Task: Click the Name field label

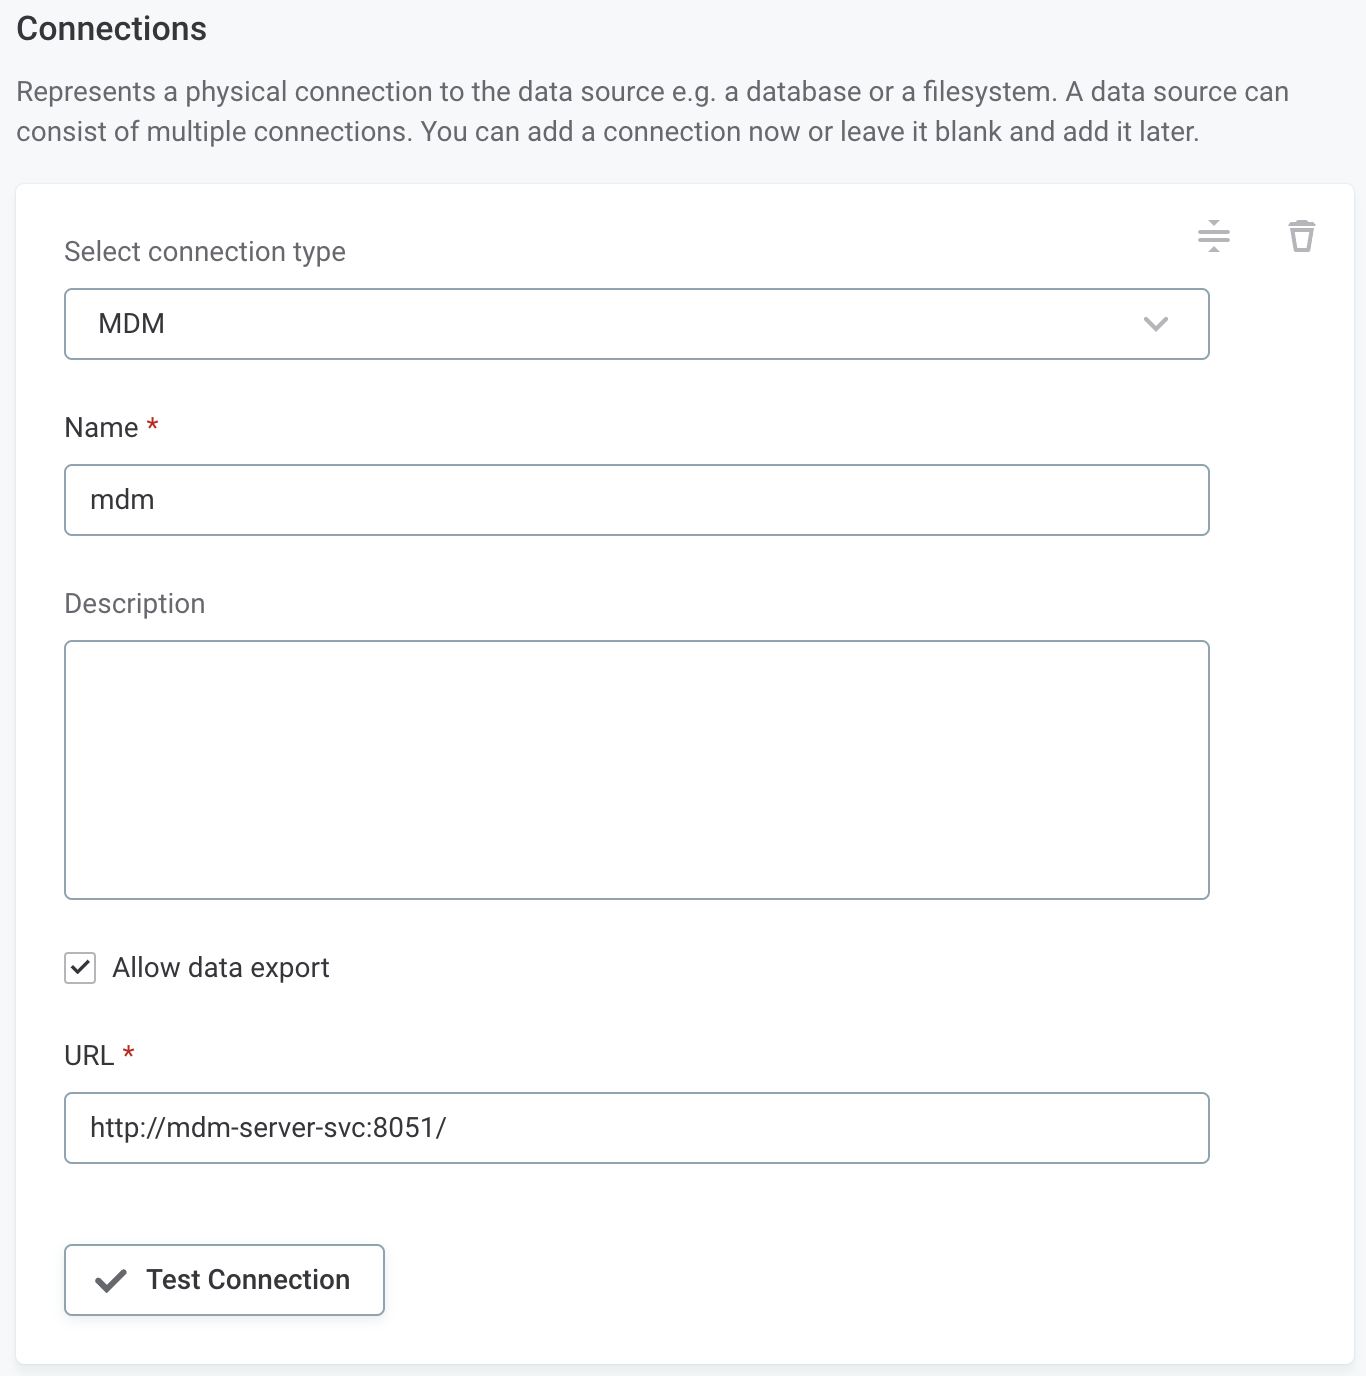Action: pyautogui.click(x=101, y=428)
